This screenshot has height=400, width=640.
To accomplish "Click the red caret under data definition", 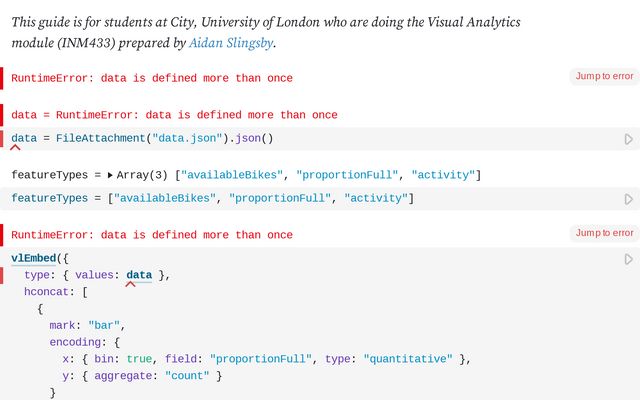I will (x=15, y=148).
